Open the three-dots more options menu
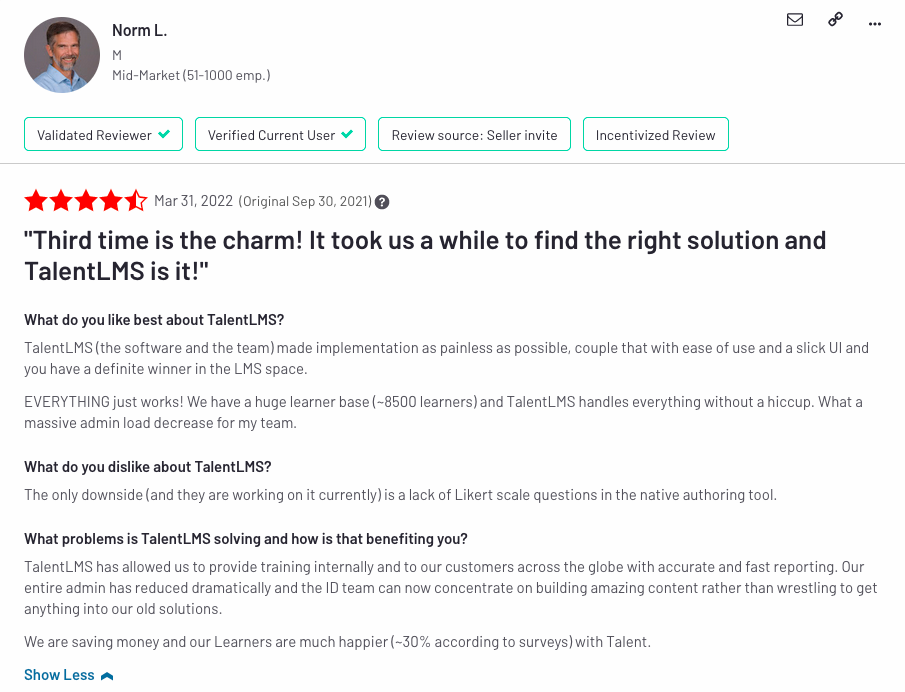Viewport: 905px width, 692px height. click(x=874, y=24)
